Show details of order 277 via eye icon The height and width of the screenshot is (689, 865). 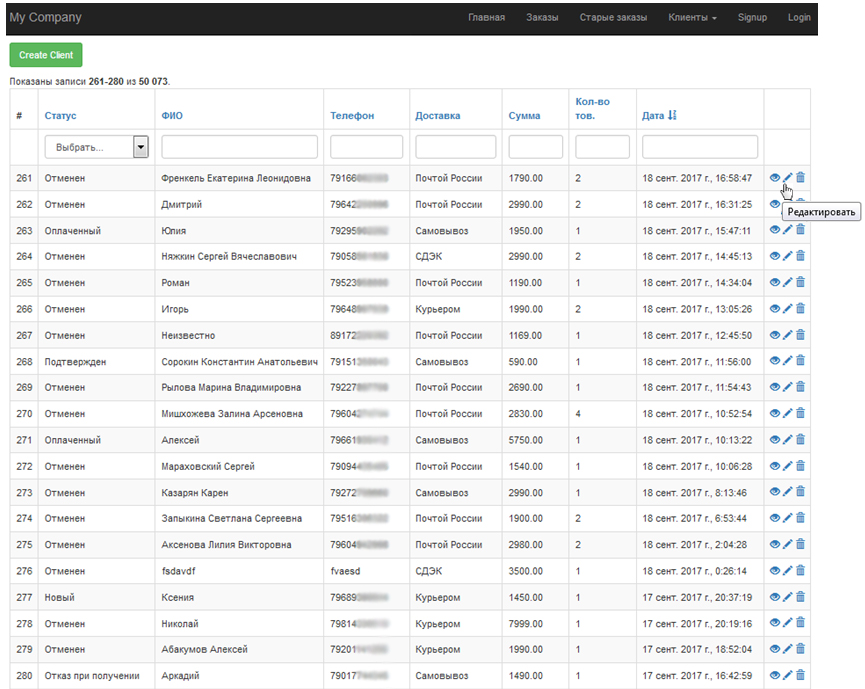(775, 597)
